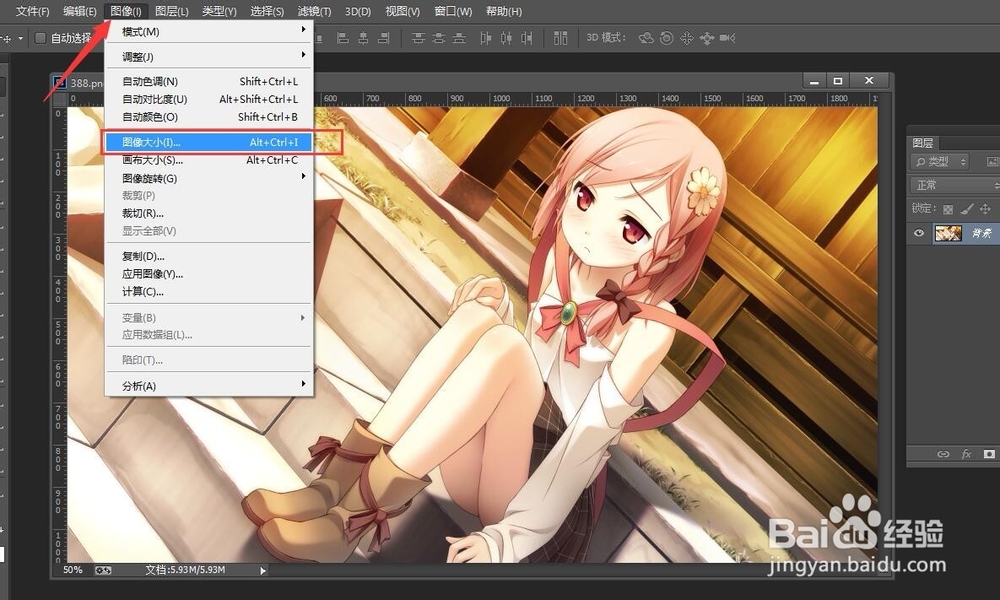
Task: Switch to the 图层 panel tab
Action: pyautogui.click(x=923, y=143)
